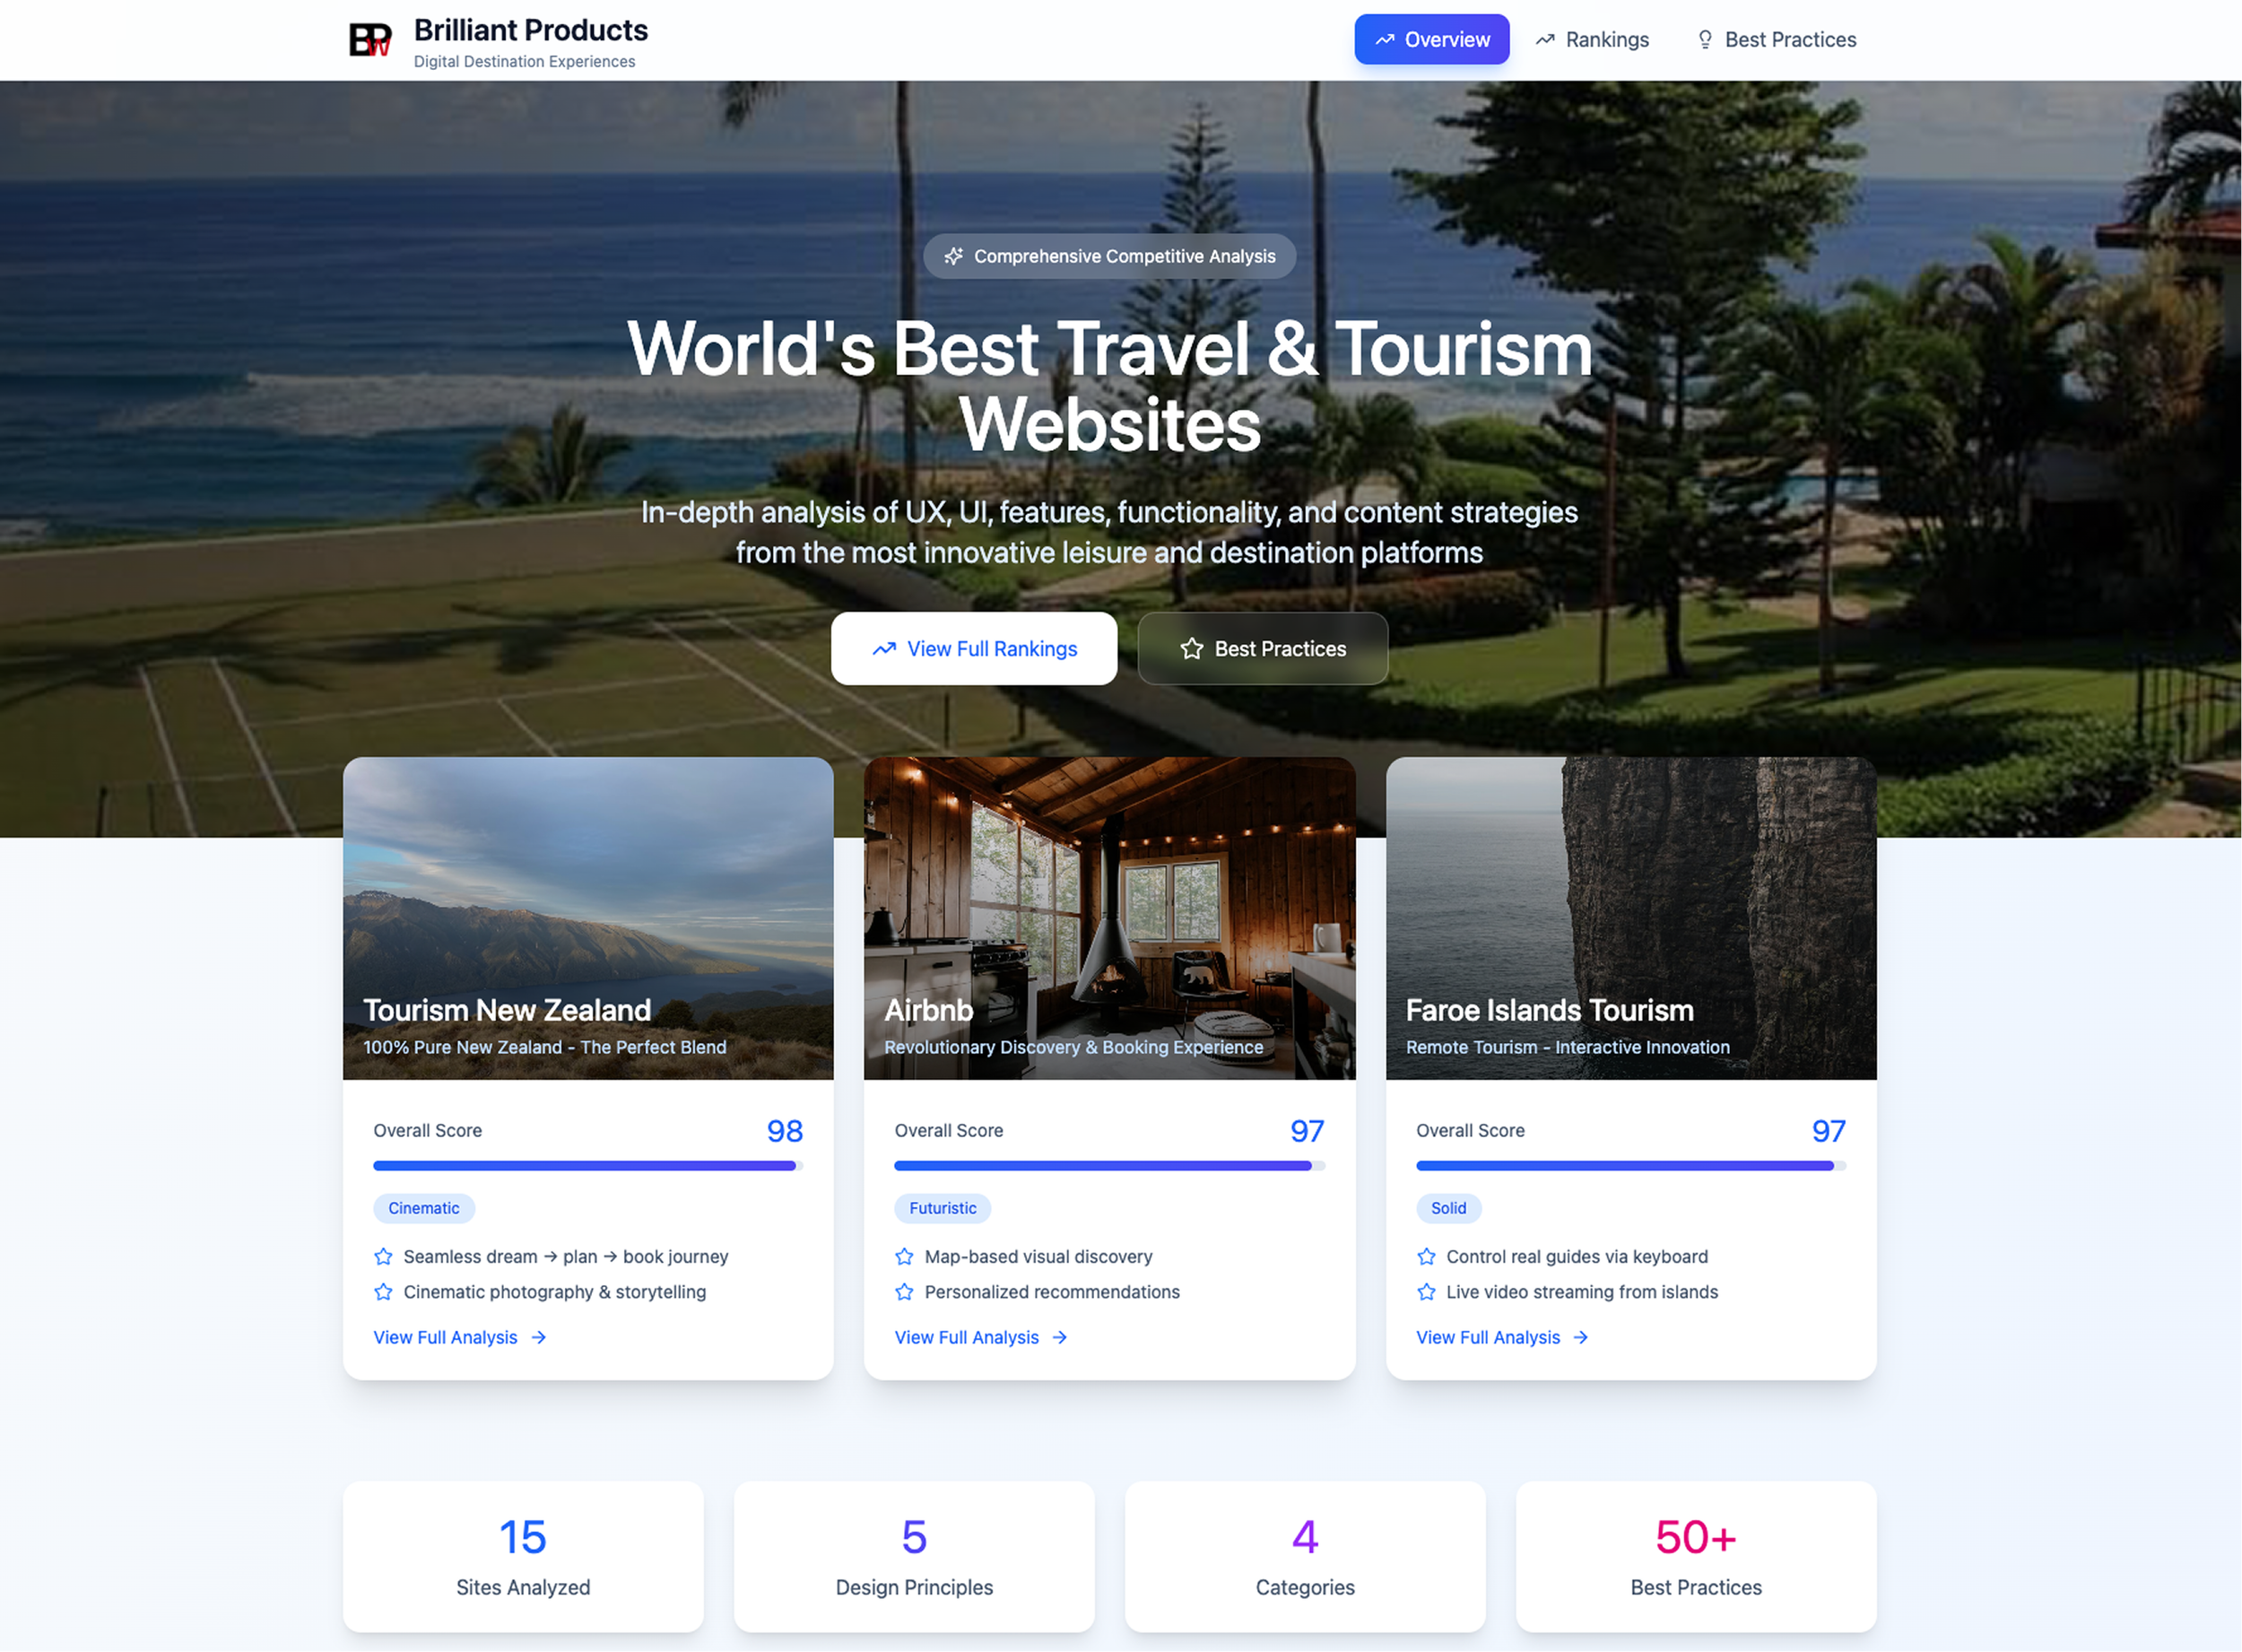
Task: Click the 15 Sites Analyzed stat card
Action: 523,1557
